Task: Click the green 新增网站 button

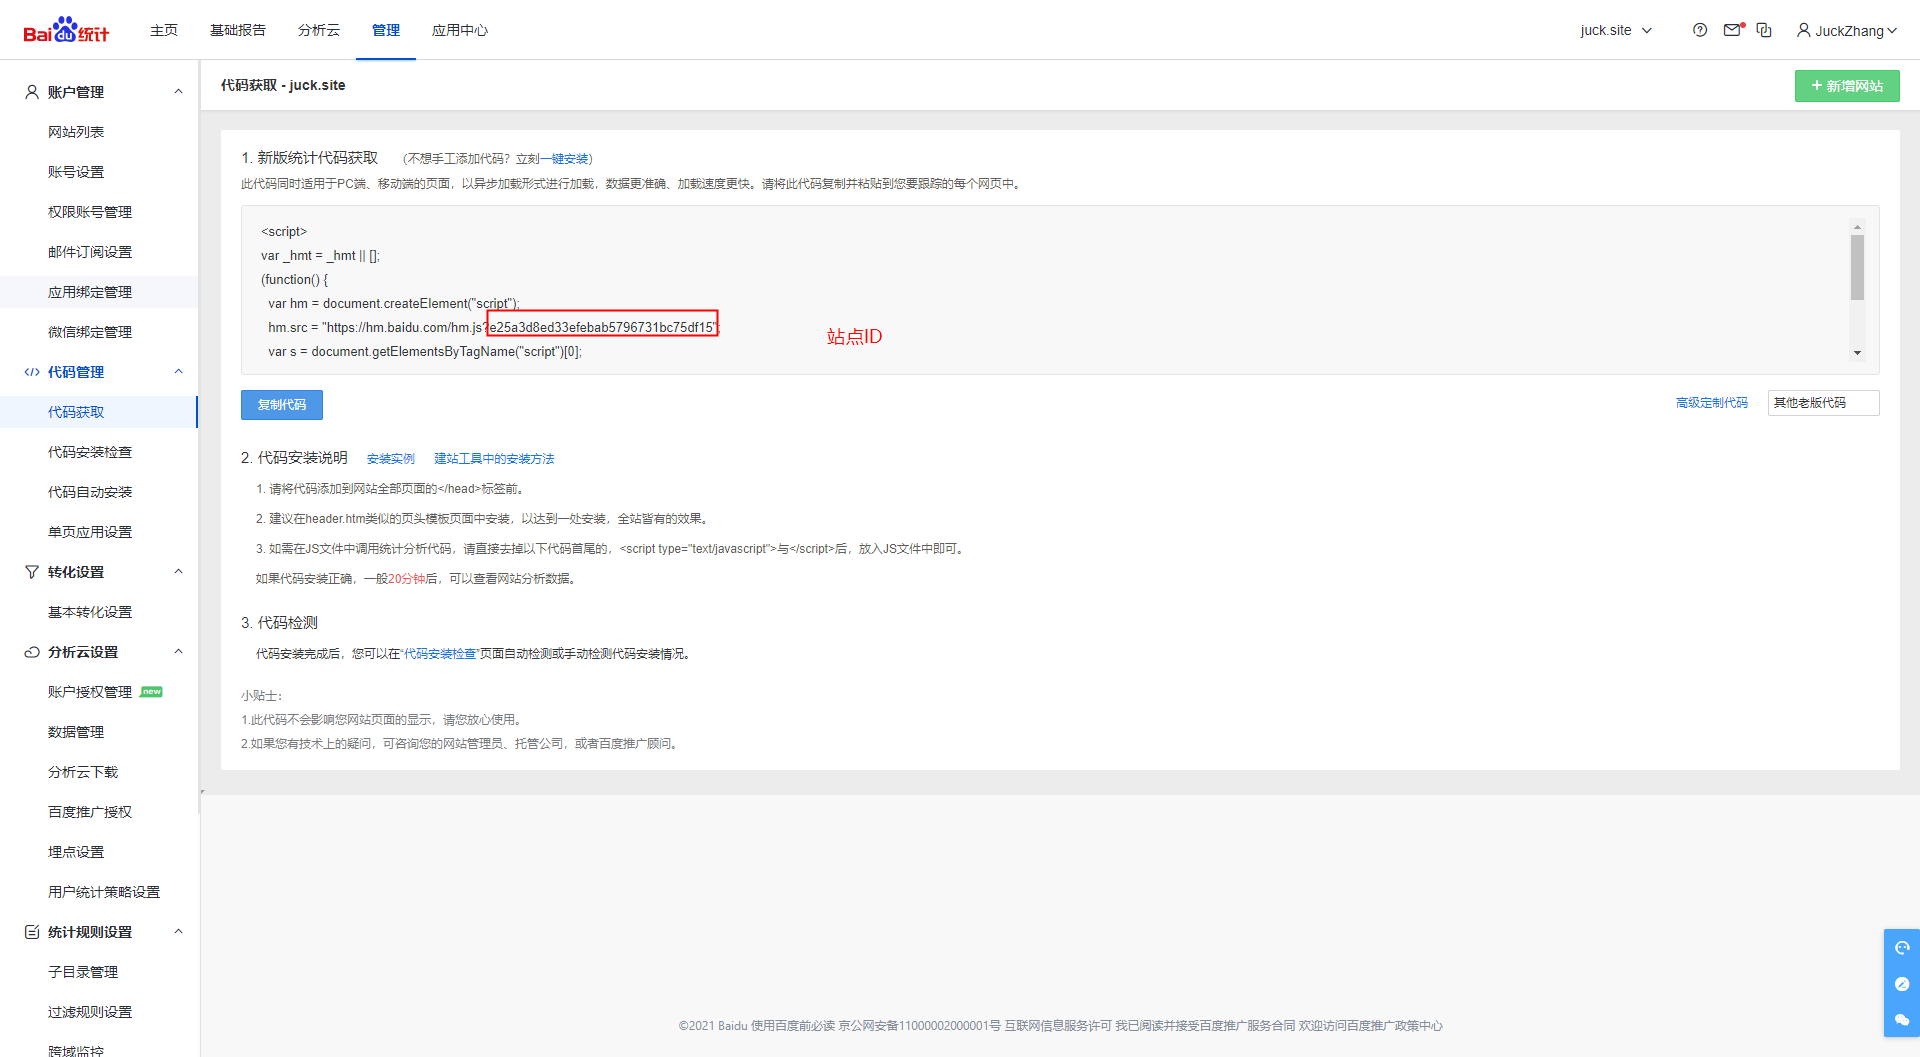Action: pos(1846,86)
